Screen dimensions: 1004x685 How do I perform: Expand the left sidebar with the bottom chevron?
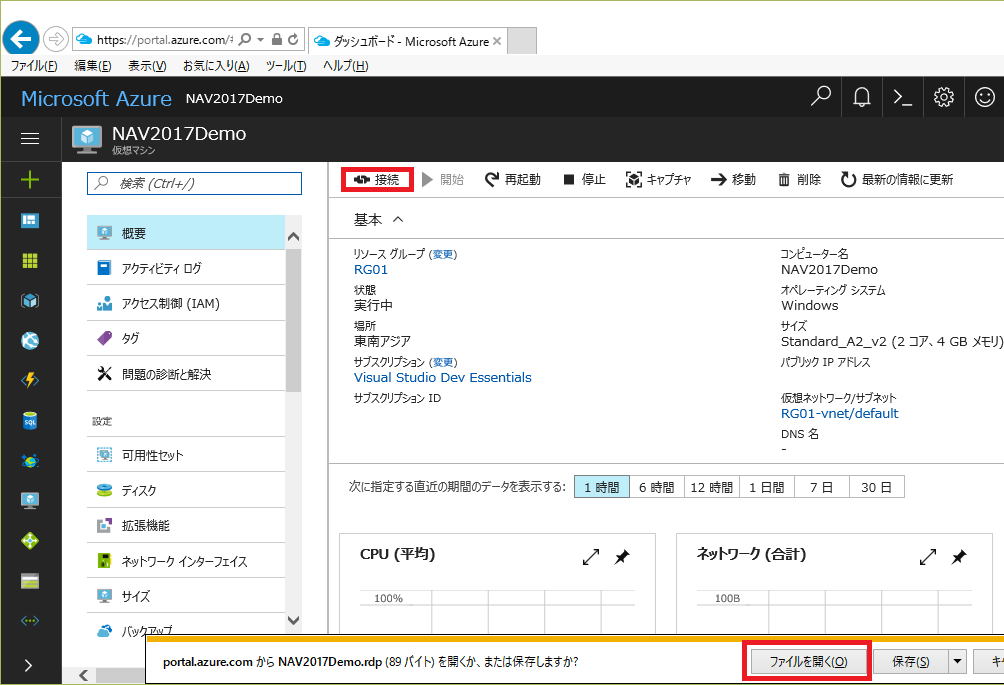[x=29, y=666]
